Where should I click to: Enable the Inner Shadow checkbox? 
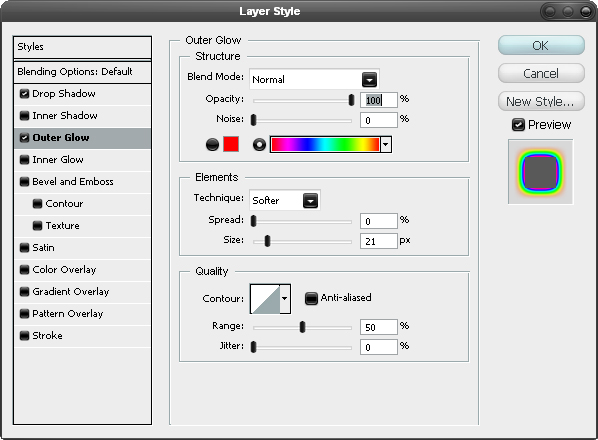[x=24, y=116]
